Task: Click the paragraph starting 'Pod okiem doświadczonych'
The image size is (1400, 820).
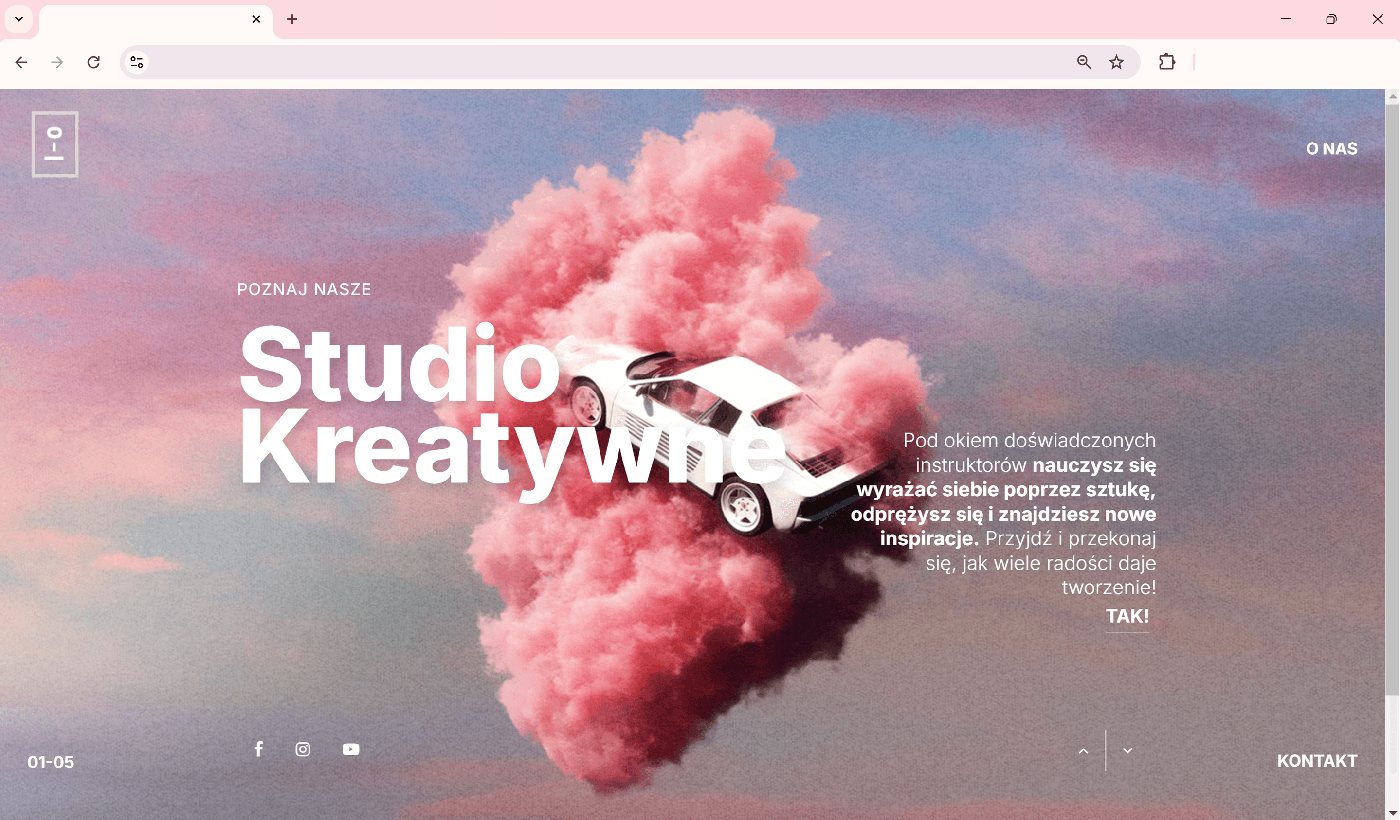Action: coord(1004,514)
